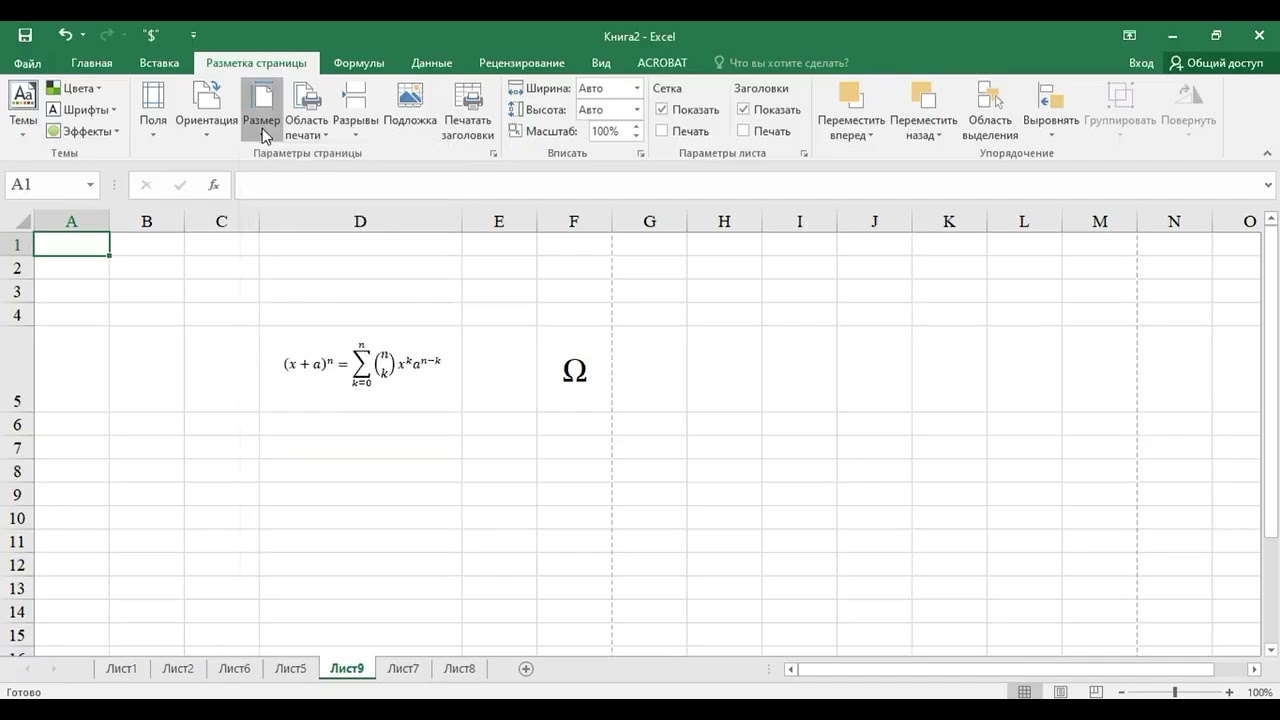Click the binomial formula equation object
The image size is (1280, 720).
click(362, 364)
